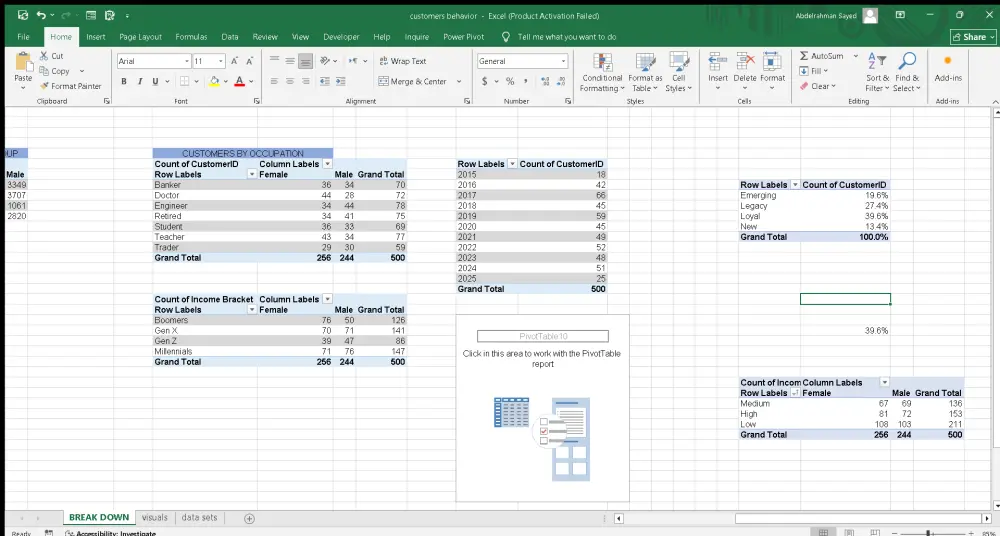Click the Increase Decimal icon

(545, 82)
